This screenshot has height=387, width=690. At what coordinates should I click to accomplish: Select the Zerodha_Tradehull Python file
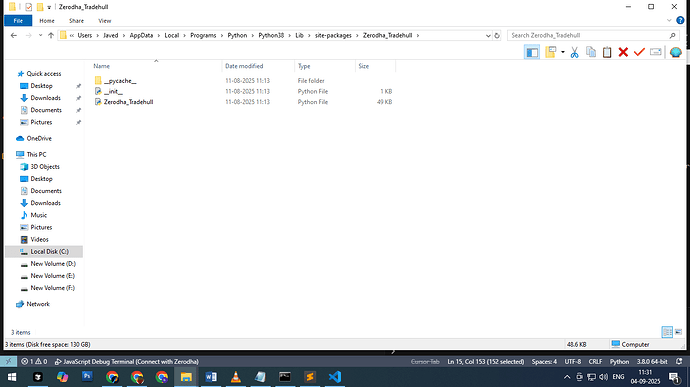[128, 102]
